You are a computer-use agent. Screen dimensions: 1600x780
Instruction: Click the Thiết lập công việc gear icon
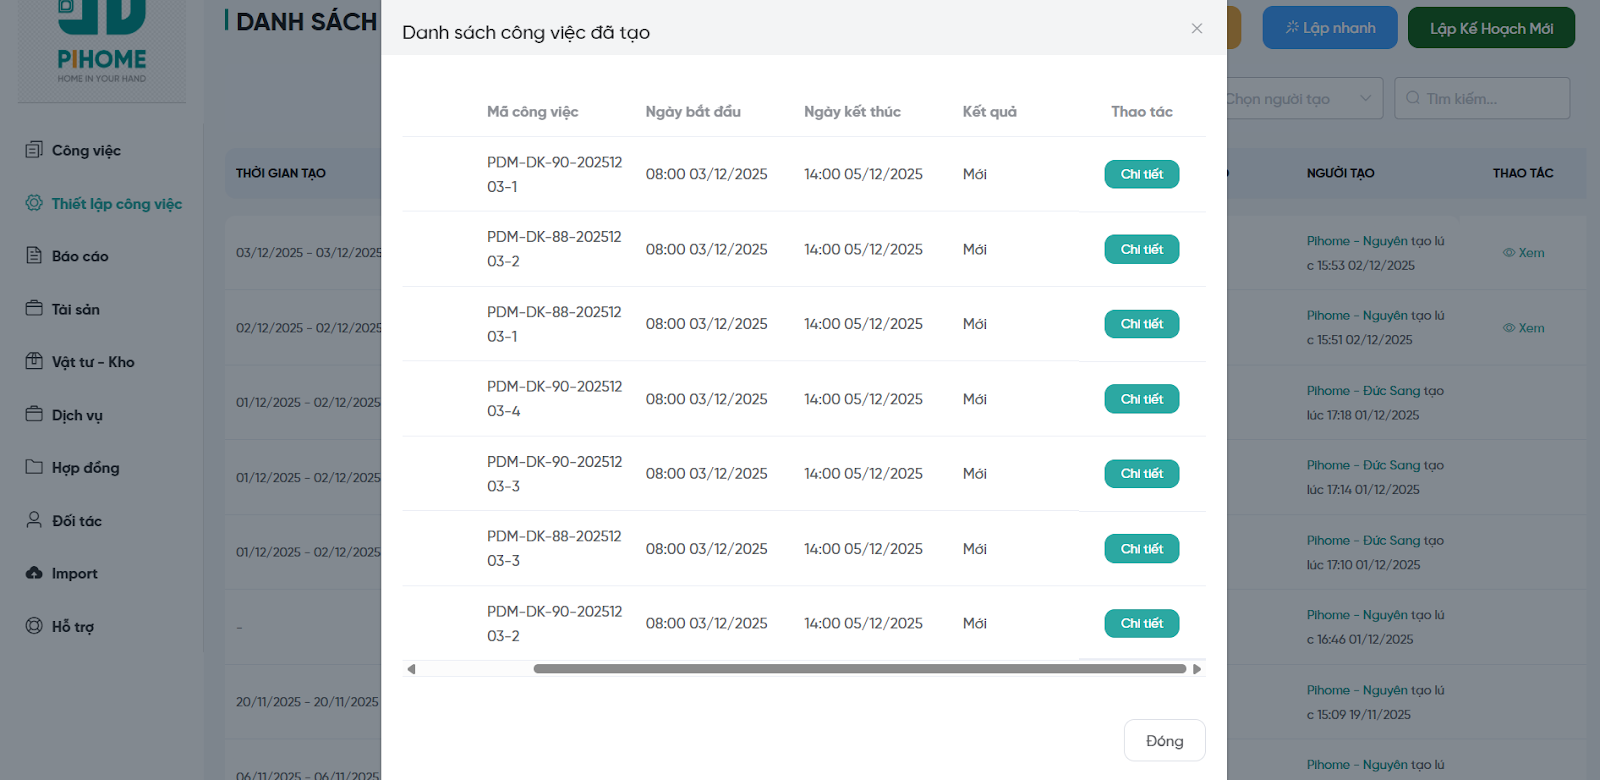(34, 203)
